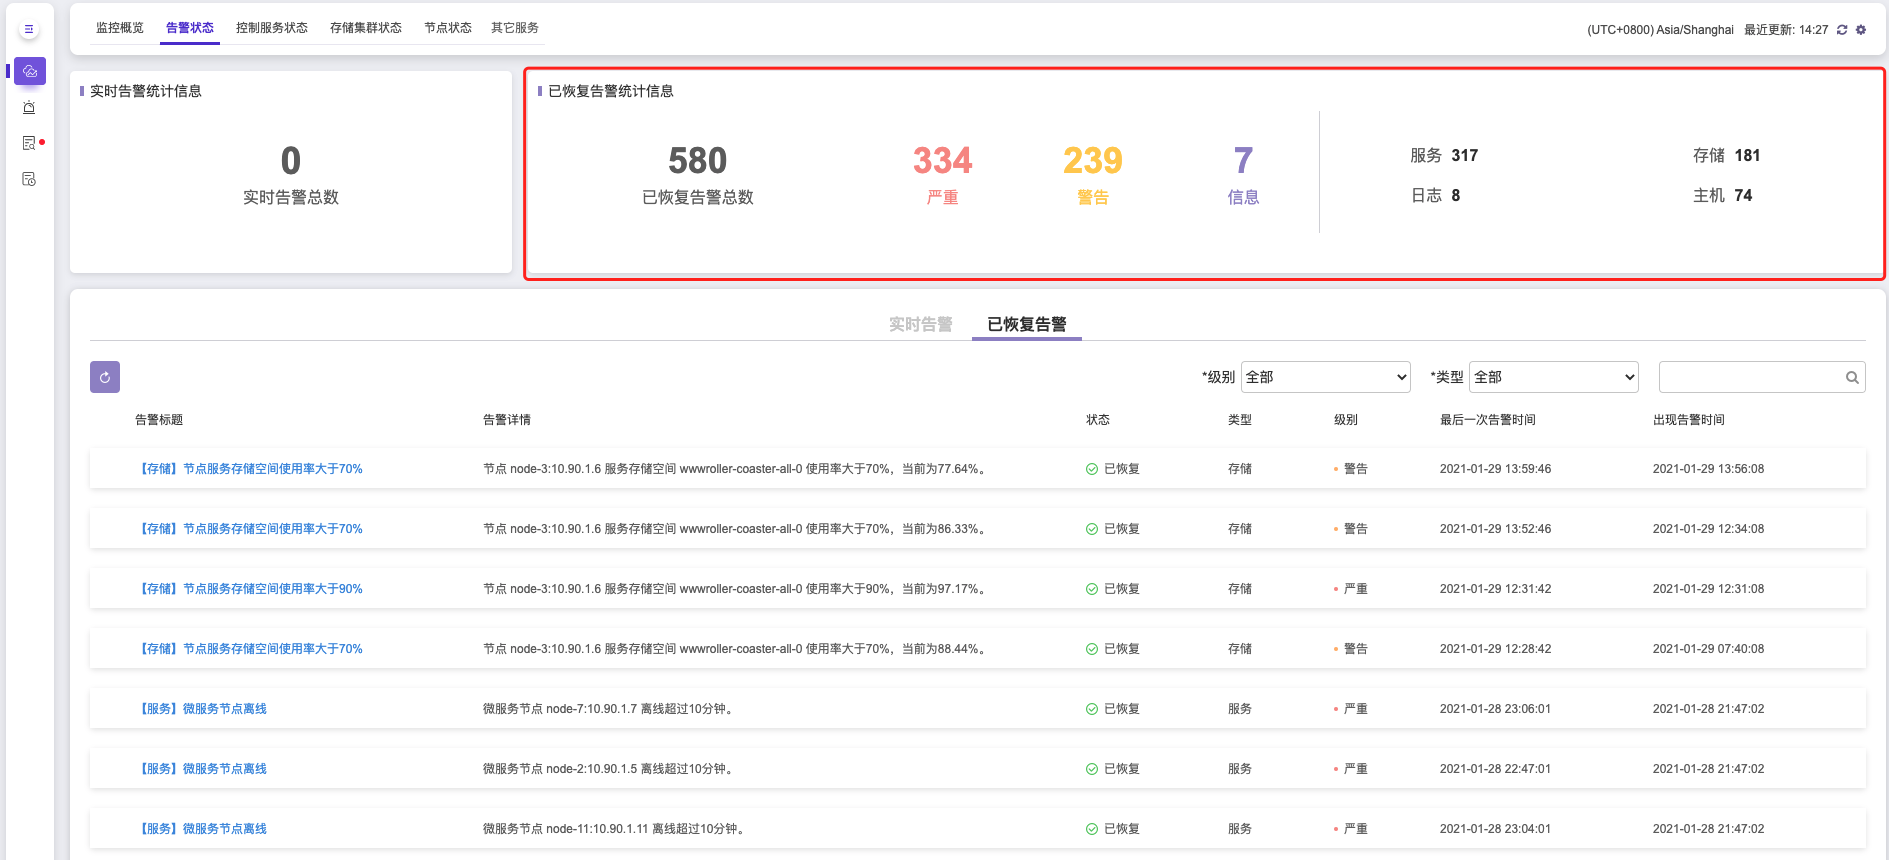Open the storage usage over 90% alert link
The image size is (1889, 860).
(x=251, y=589)
